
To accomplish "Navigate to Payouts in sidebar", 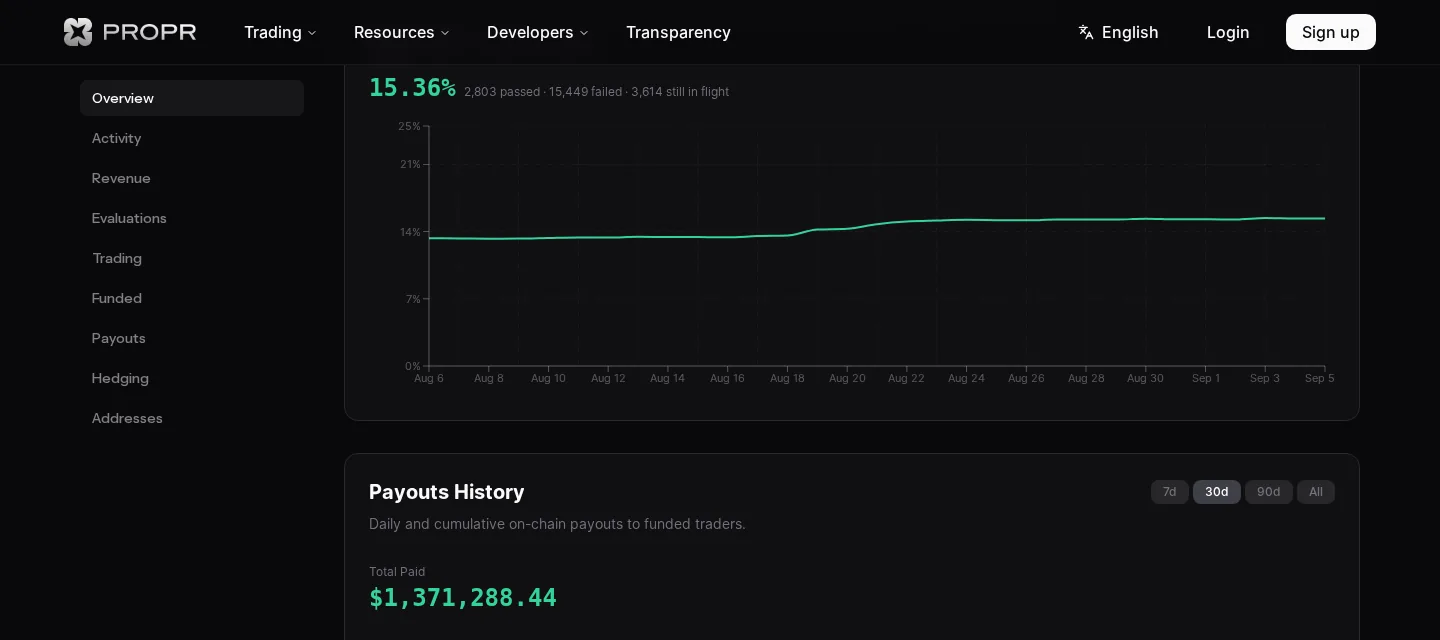I will [x=192, y=338].
